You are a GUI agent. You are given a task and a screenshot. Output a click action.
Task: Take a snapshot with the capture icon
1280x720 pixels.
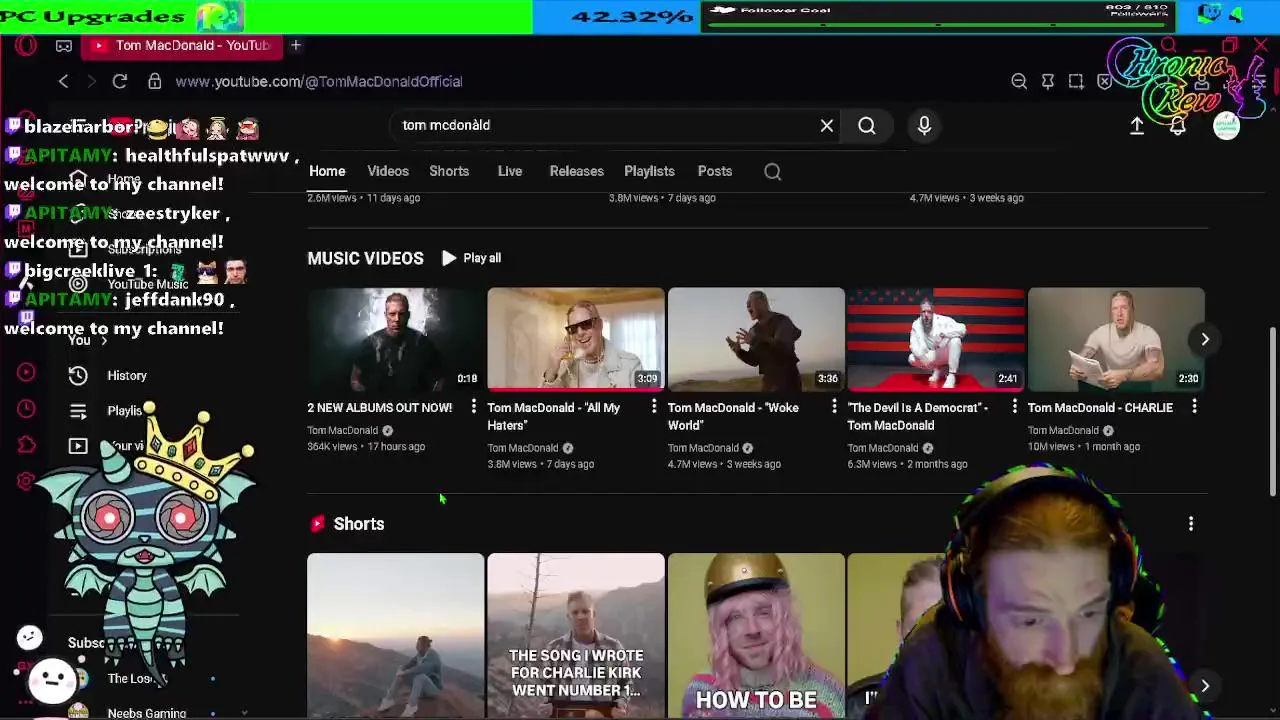tap(1076, 81)
